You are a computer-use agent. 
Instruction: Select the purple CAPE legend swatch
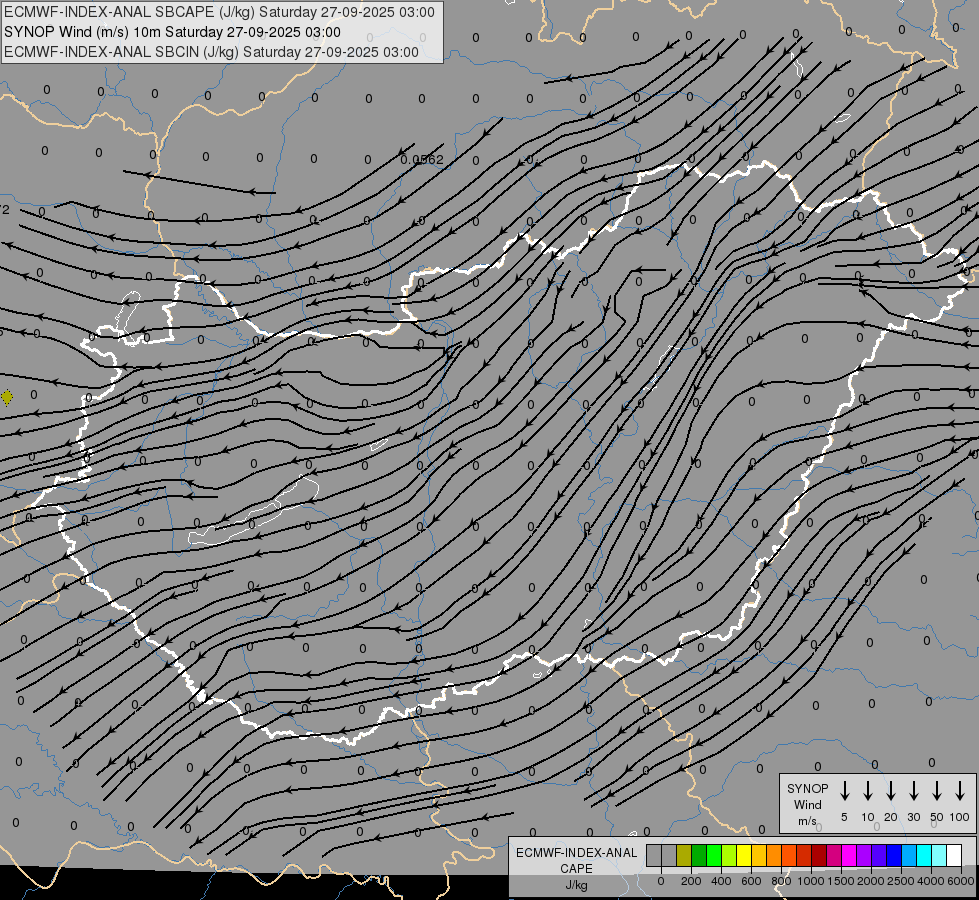(864, 855)
